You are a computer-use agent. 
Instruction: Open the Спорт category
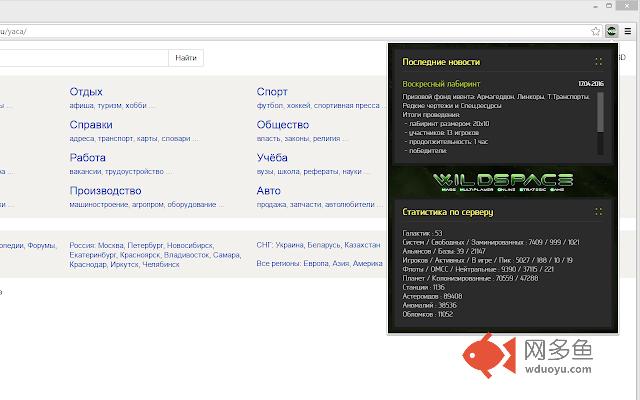click(x=272, y=91)
